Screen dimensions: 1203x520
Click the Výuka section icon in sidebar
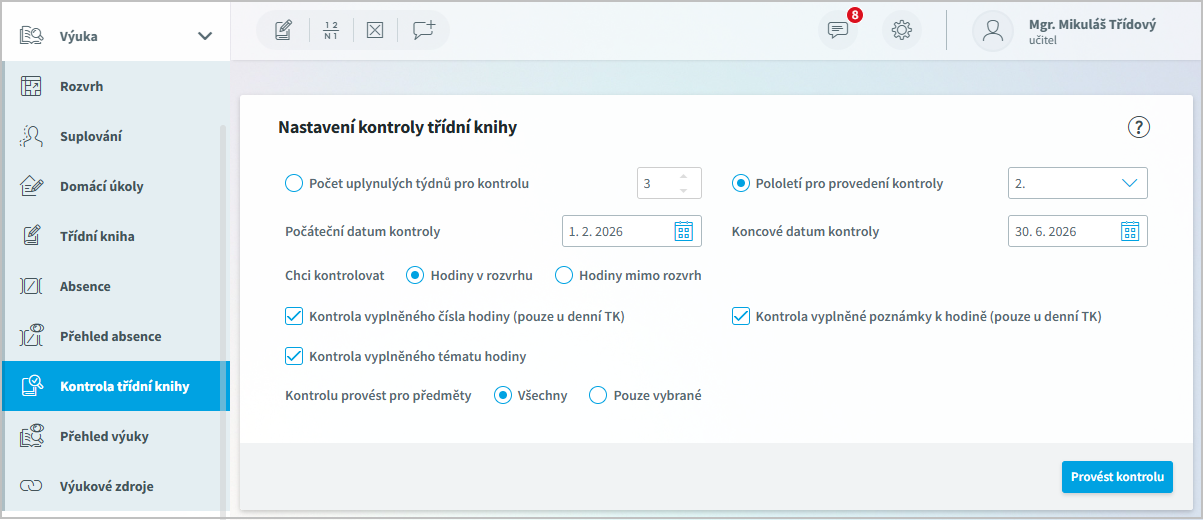pyautogui.click(x=32, y=36)
